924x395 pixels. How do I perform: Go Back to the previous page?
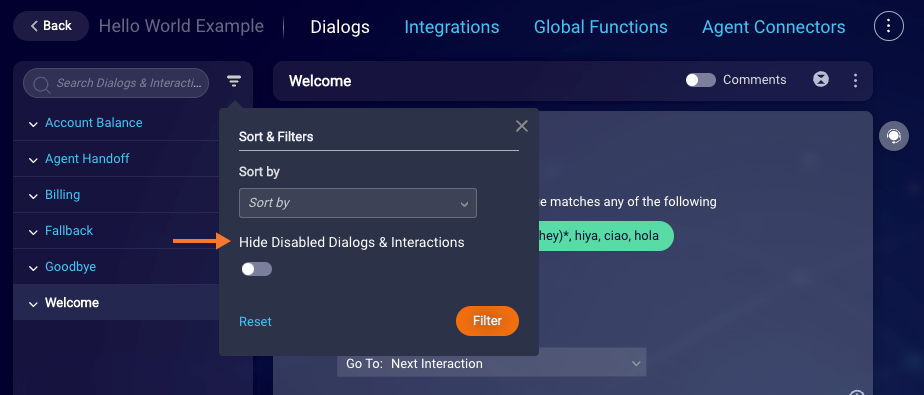pyautogui.click(x=51, y=26)
